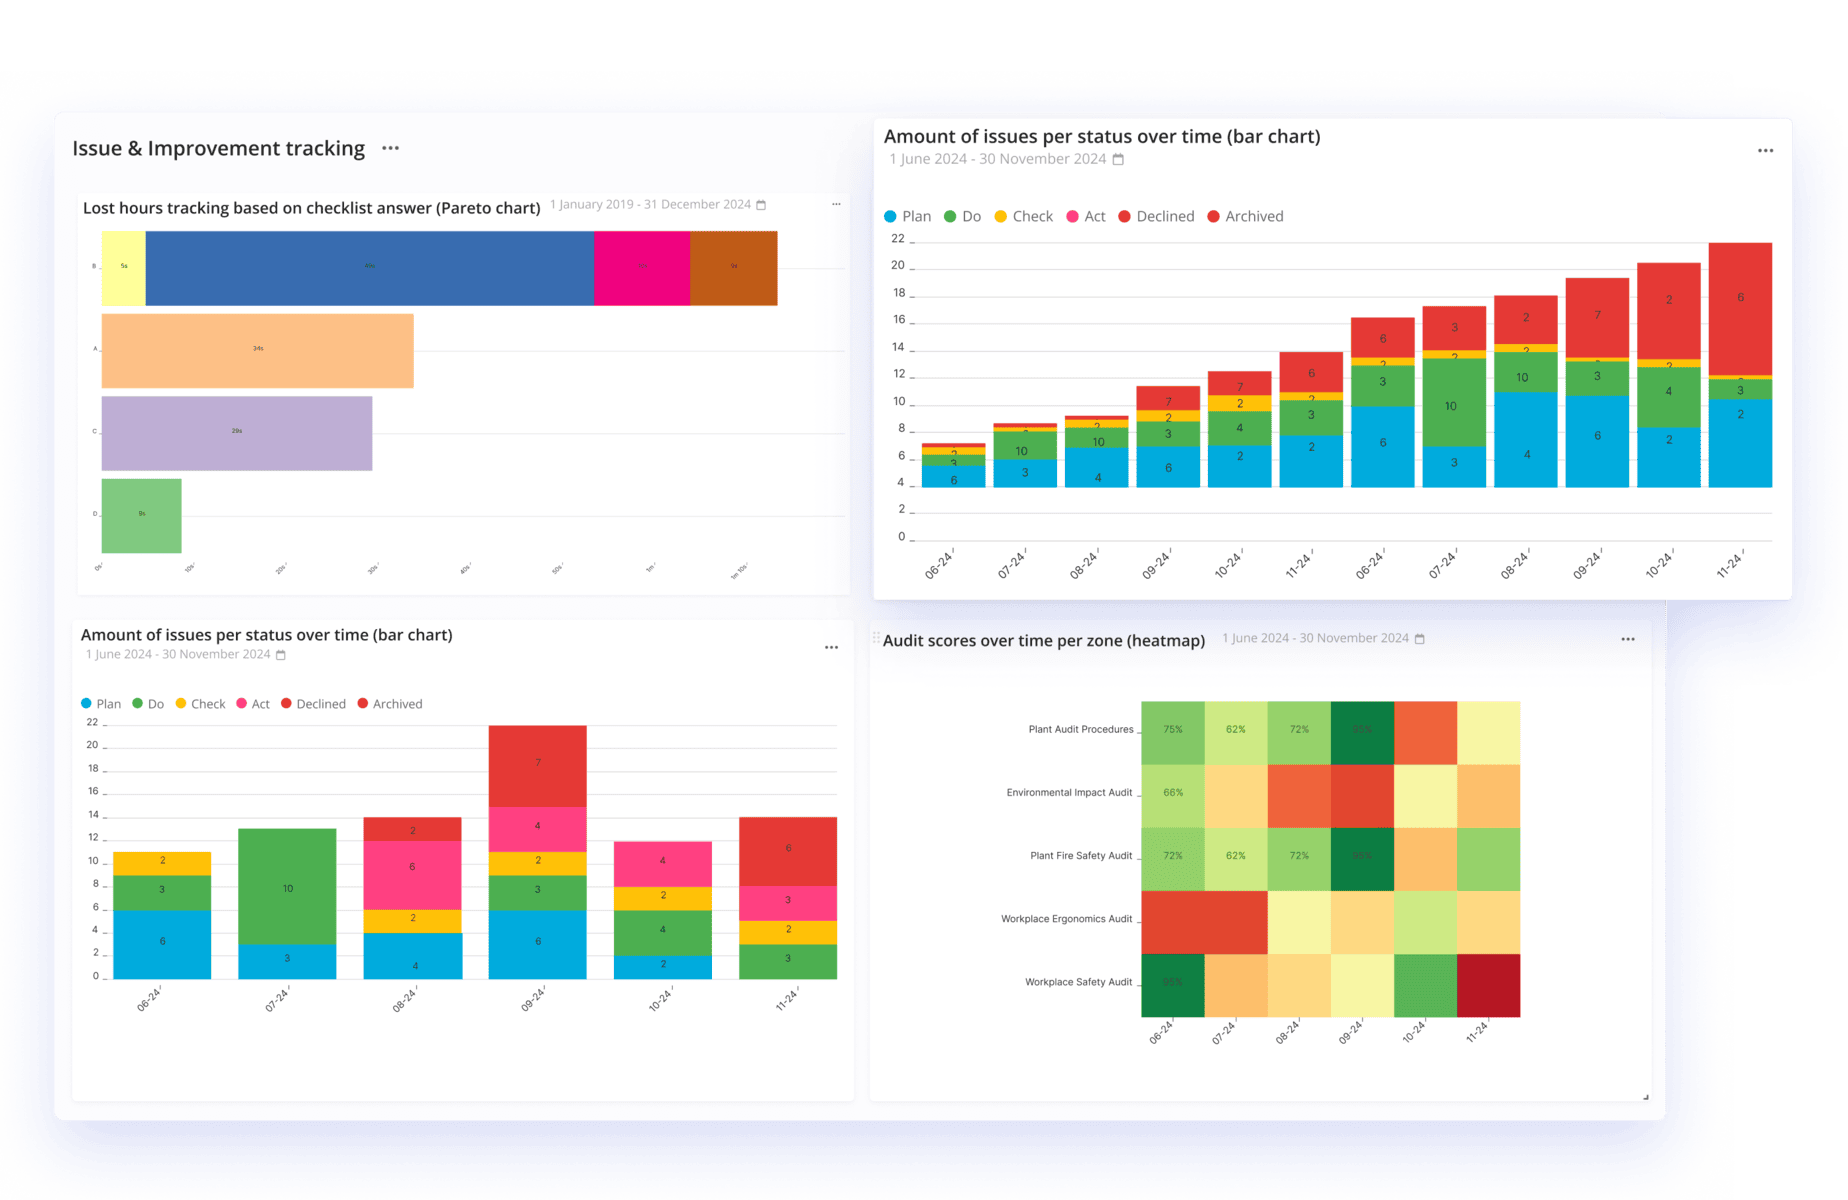This screenshot has height=1200, width=1848.
Task: Toggle the Plan series in the enlarged chart legend
Action: 907,216
